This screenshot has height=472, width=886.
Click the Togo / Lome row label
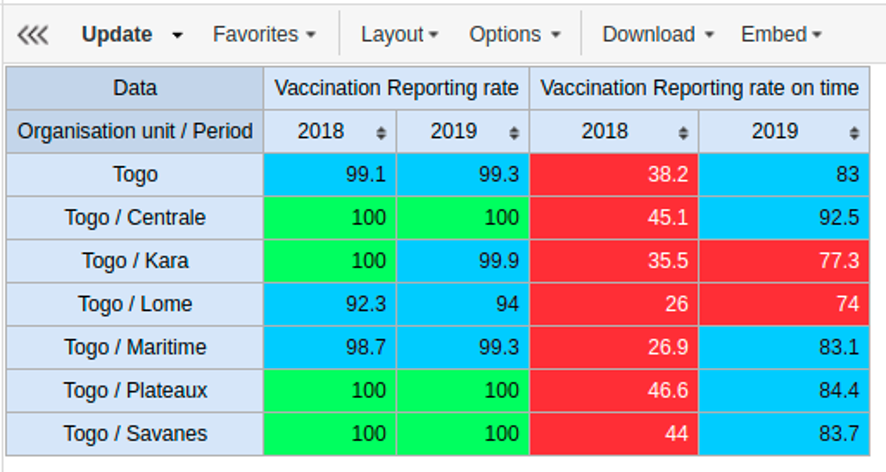click(135, 304)
